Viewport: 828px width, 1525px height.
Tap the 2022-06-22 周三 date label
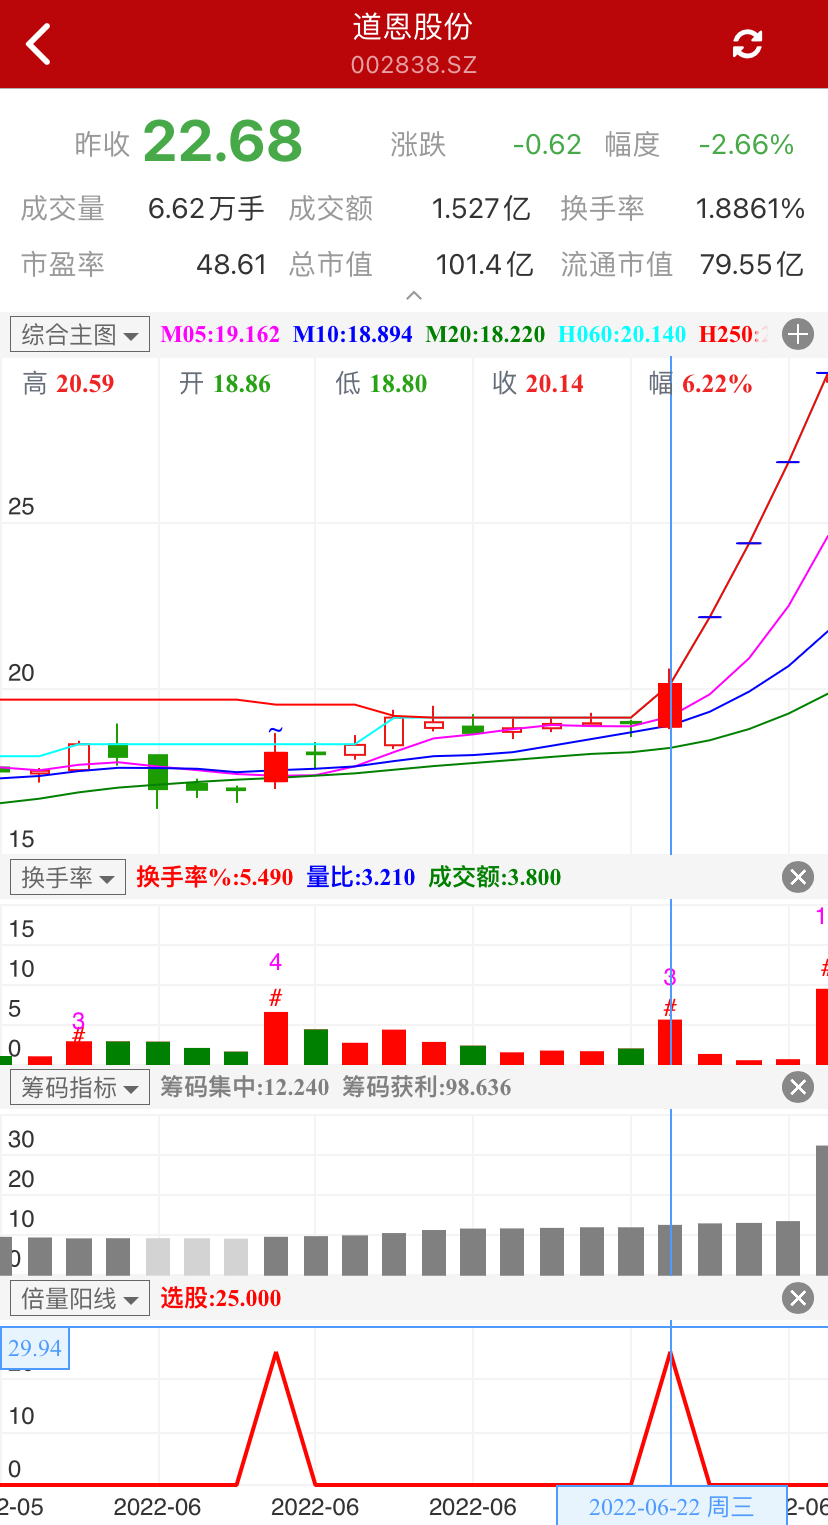[x=670, y=1507]
